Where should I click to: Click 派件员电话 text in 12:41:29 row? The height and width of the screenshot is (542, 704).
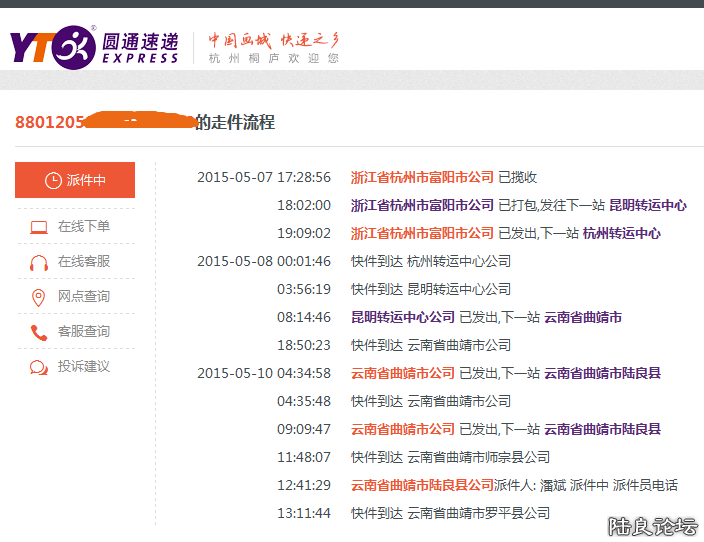coord(645,485)
